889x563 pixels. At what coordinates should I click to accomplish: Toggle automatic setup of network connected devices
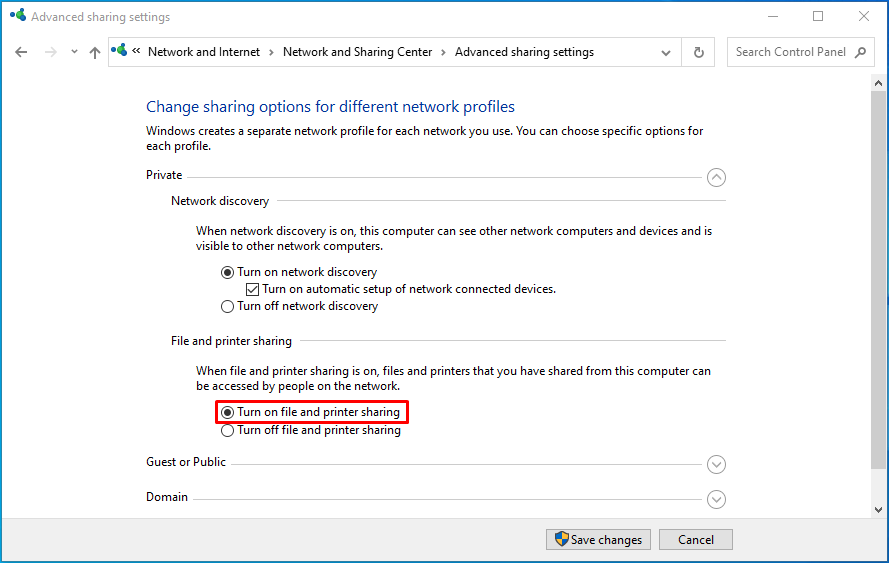click(252, 289)
